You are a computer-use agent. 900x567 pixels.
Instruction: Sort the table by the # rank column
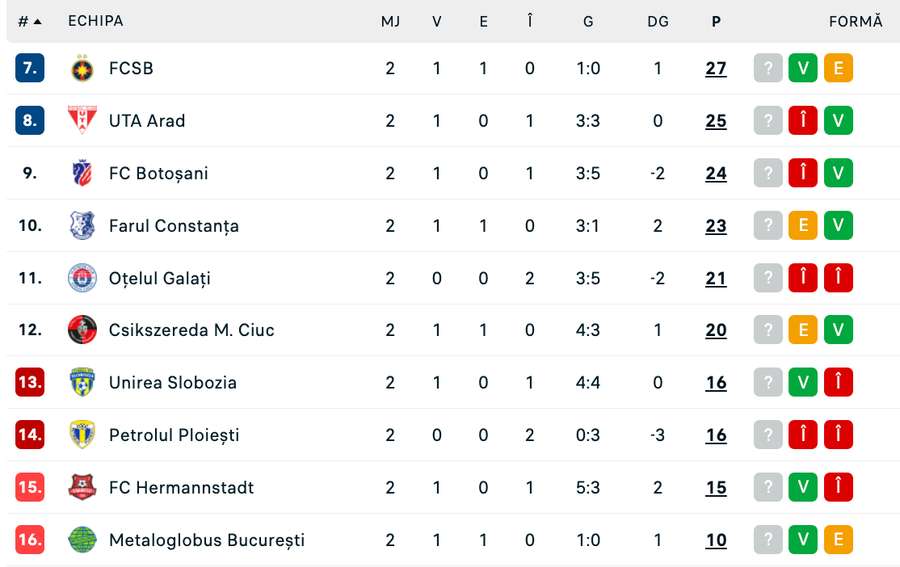[x=29, y=21]
